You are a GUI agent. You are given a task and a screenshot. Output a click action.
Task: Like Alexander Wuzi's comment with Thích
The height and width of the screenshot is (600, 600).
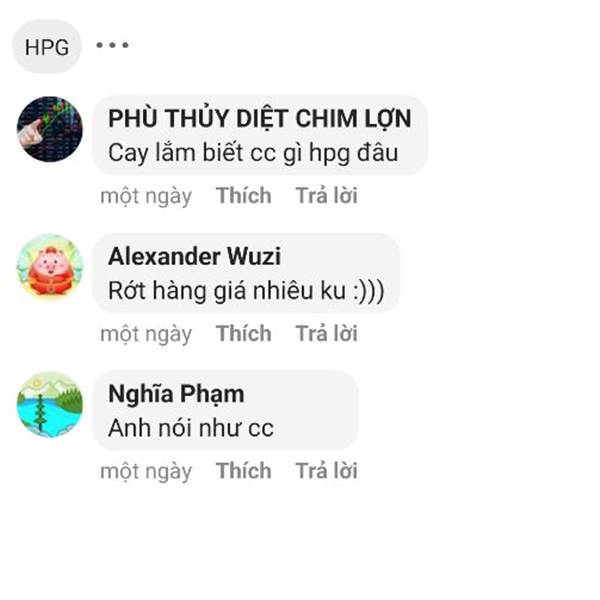point(244,333)
